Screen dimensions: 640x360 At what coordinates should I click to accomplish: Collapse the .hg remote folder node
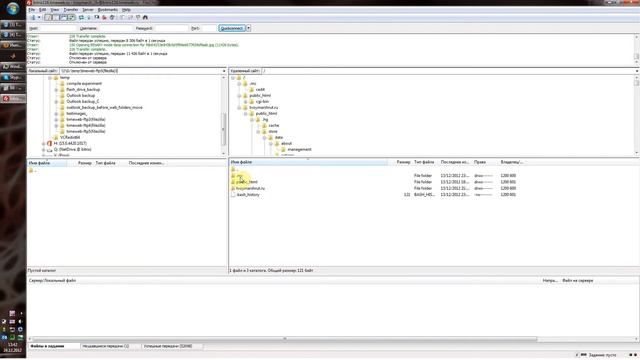tap(252, 120)
